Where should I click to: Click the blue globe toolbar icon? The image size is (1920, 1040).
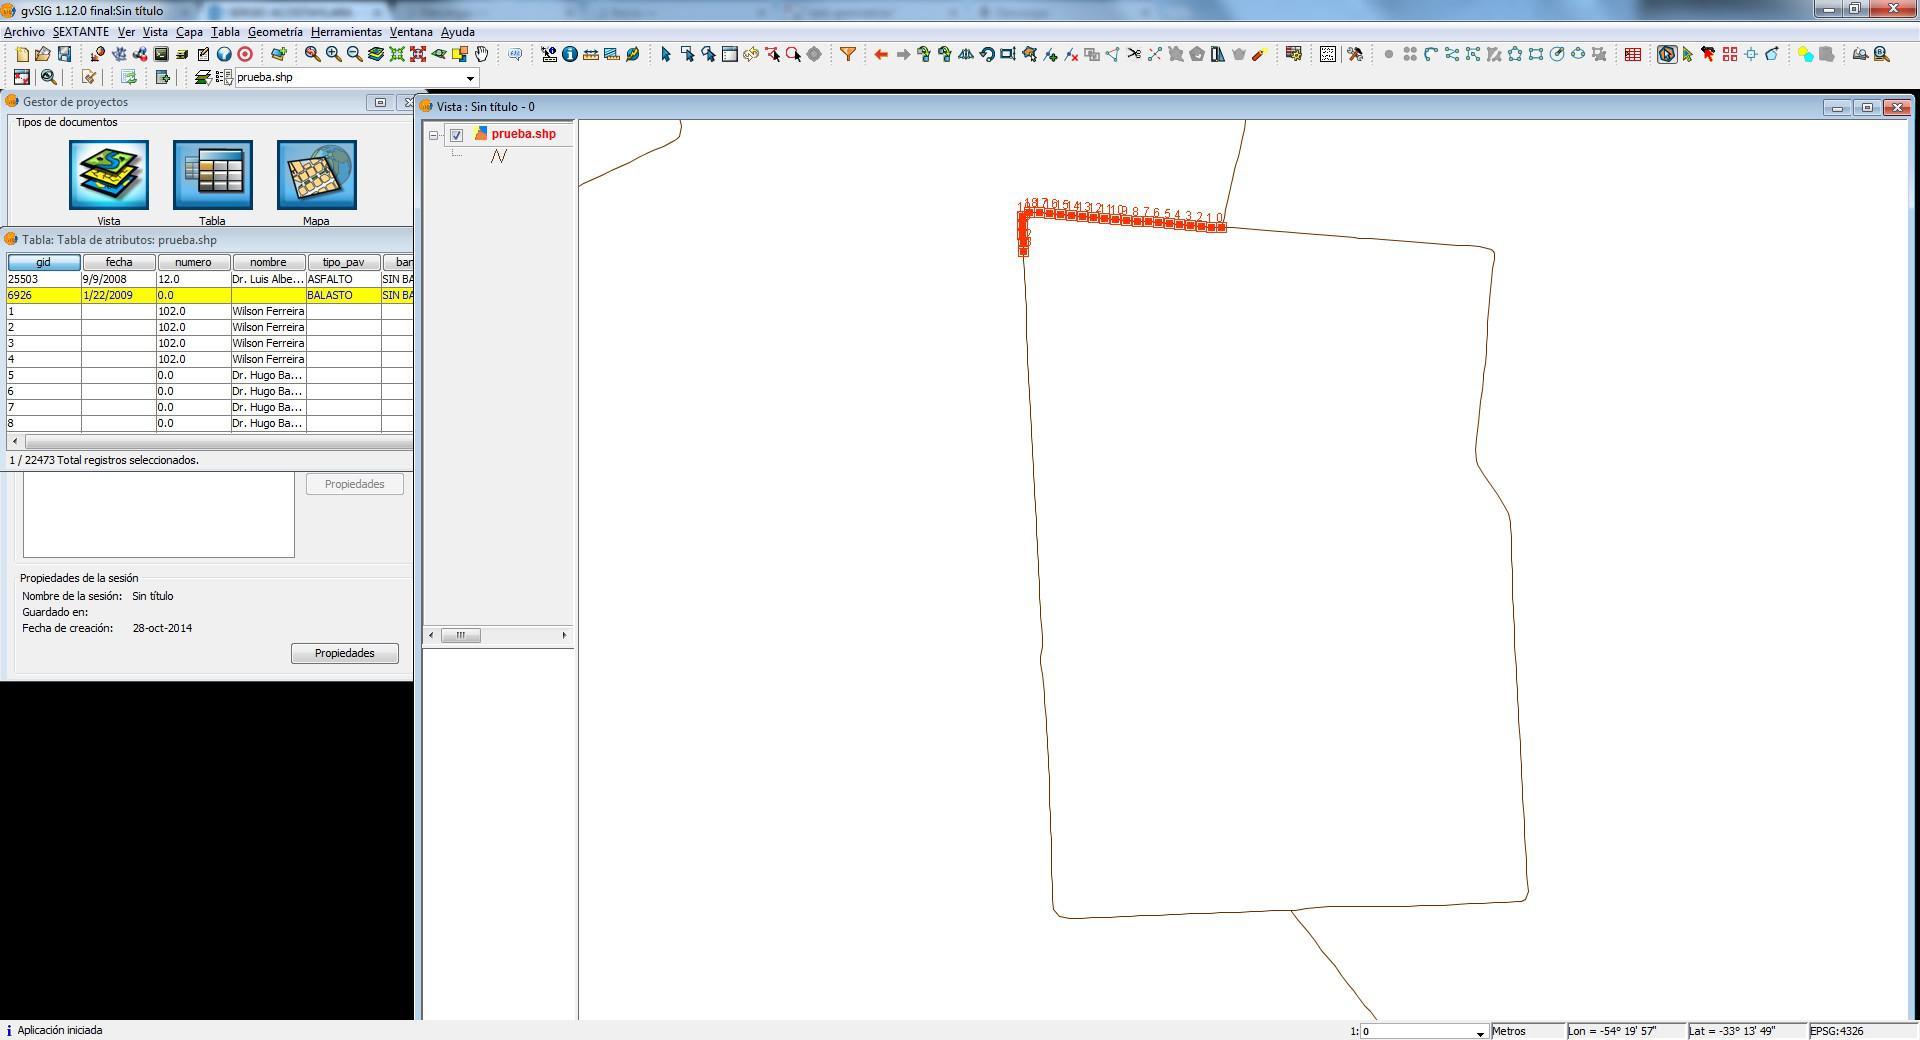[224, 55]
